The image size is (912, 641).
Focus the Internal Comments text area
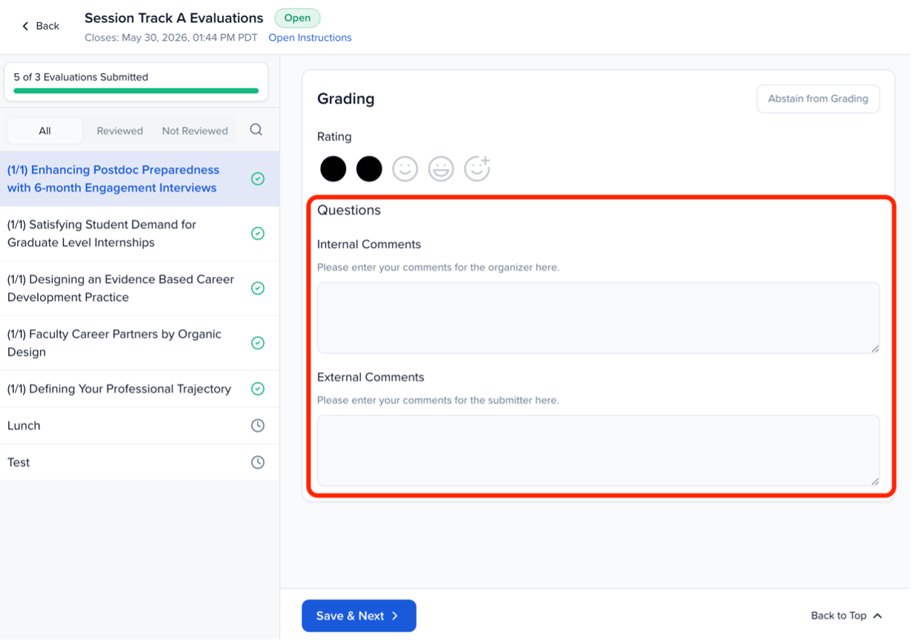pyautogui.click(x=598, y=318)
